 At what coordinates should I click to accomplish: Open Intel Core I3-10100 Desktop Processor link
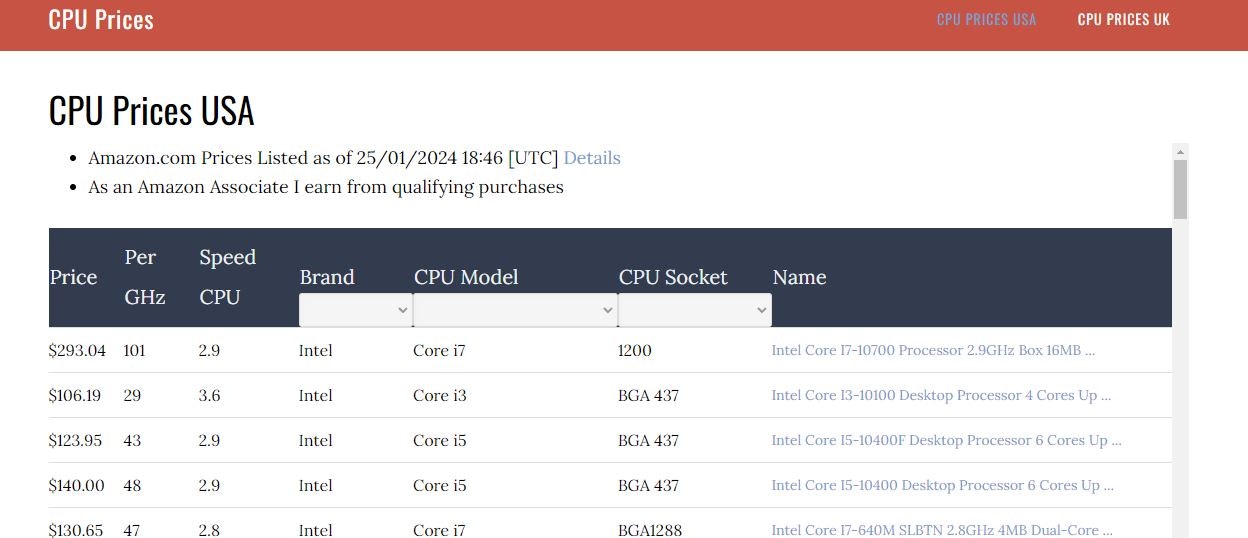(940, 396)
